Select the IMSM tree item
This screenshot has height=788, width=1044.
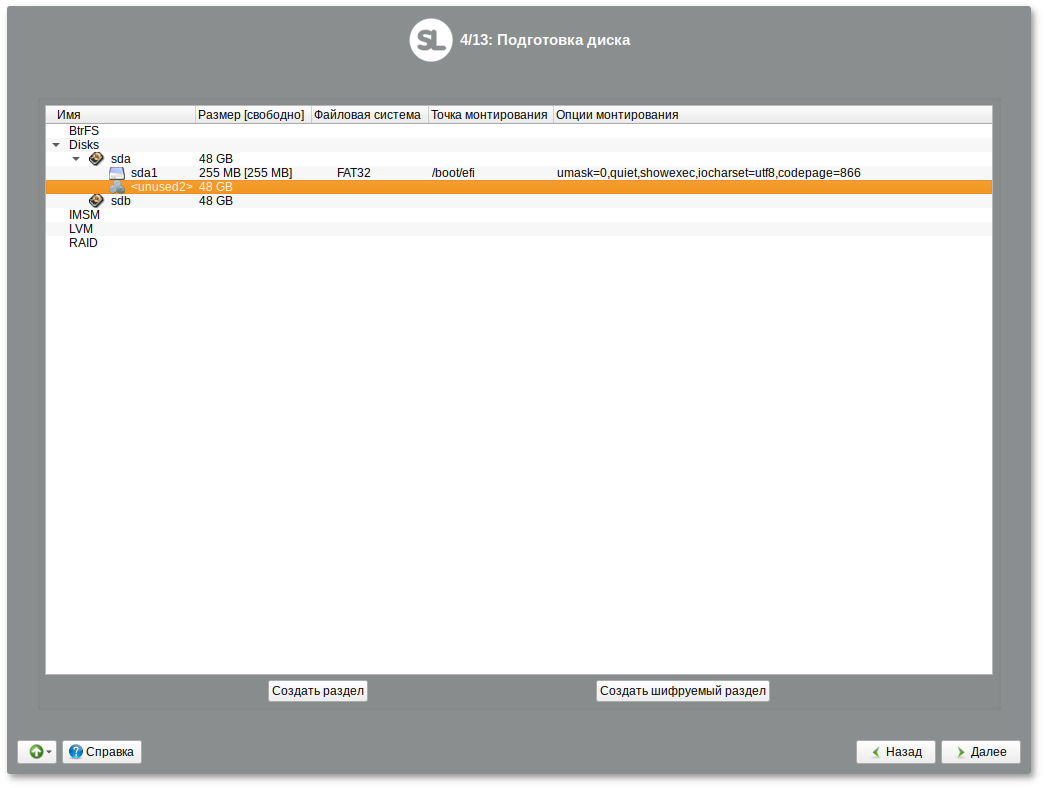pos(84,215)
